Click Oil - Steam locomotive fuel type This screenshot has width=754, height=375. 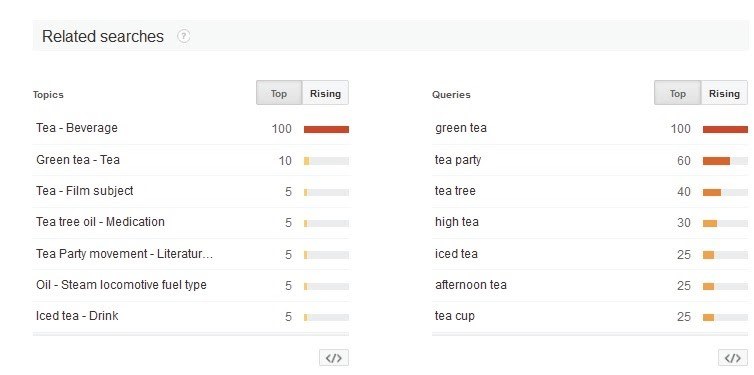121,285
